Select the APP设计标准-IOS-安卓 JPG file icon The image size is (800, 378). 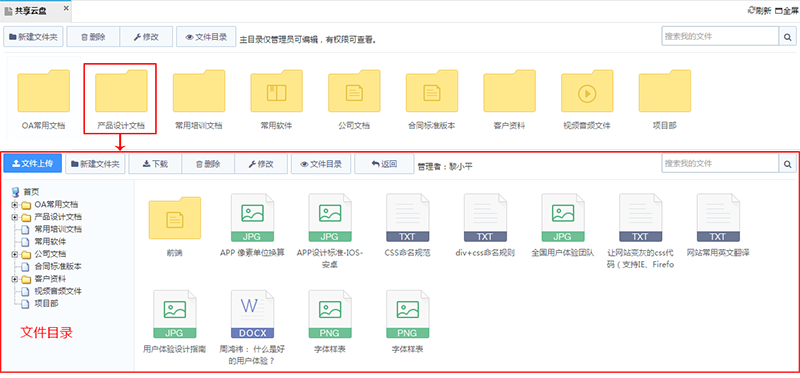point(330,217)
